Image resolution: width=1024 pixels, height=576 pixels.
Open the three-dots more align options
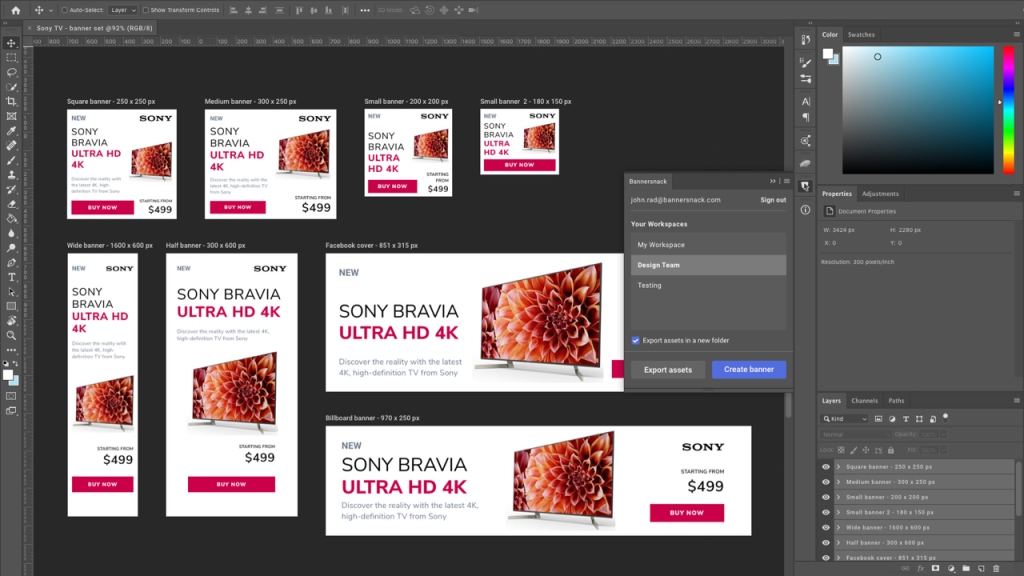coord(364,10)
